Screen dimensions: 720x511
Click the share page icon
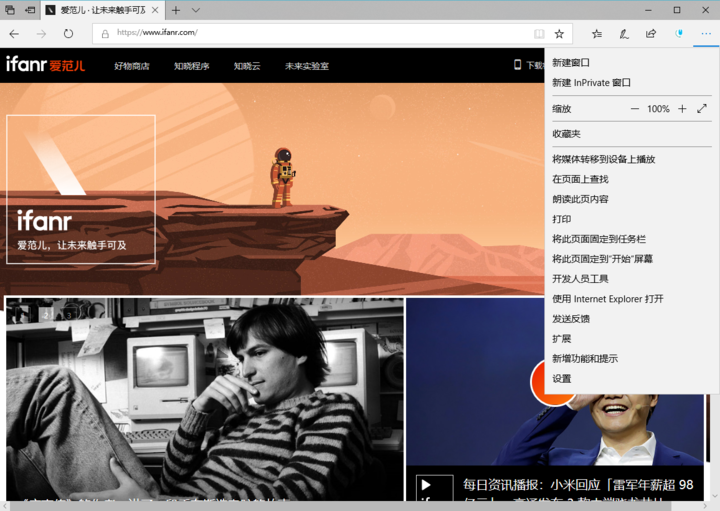pos(651,33)
